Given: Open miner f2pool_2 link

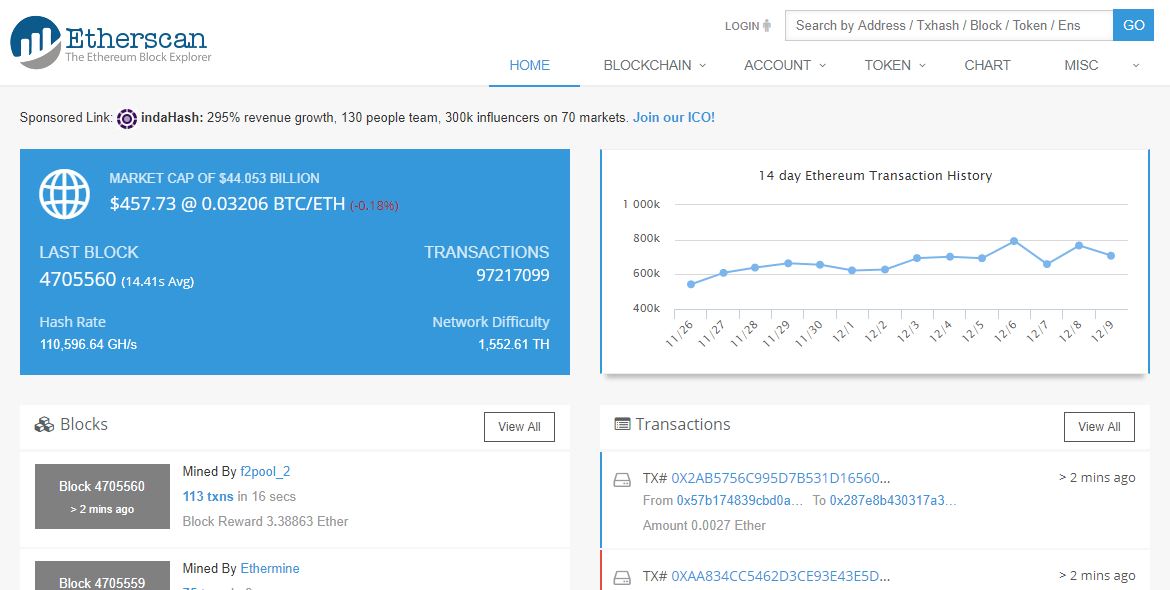Looking at the screenshot, I should [265, 471].
